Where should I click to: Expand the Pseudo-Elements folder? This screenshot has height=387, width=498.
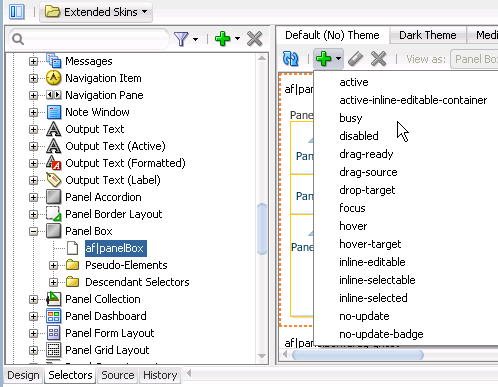(53, 265)
